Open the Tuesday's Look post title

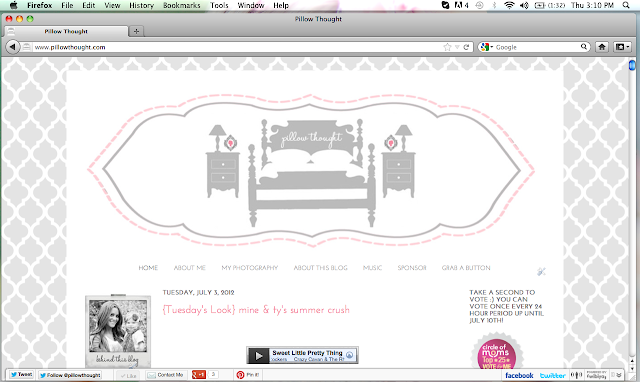click(x=256, y=310)
